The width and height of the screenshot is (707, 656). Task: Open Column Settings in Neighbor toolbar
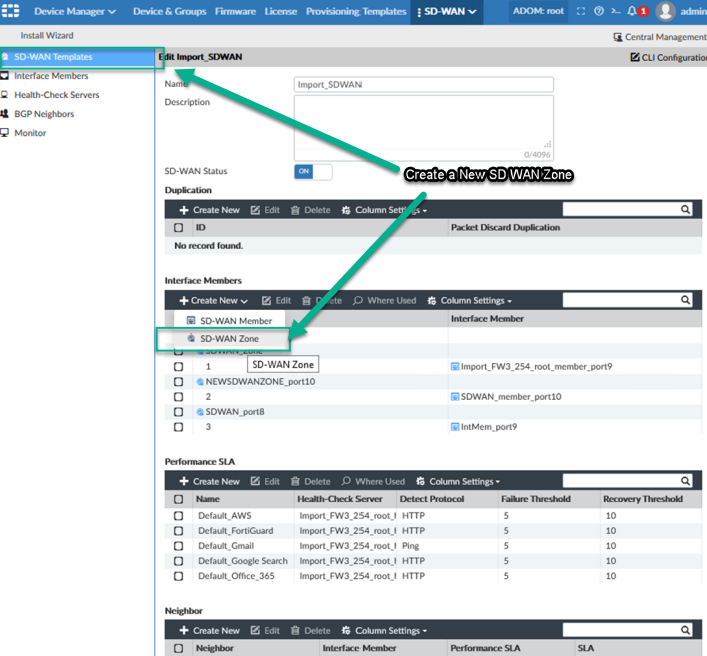click(x=384, y=630)
